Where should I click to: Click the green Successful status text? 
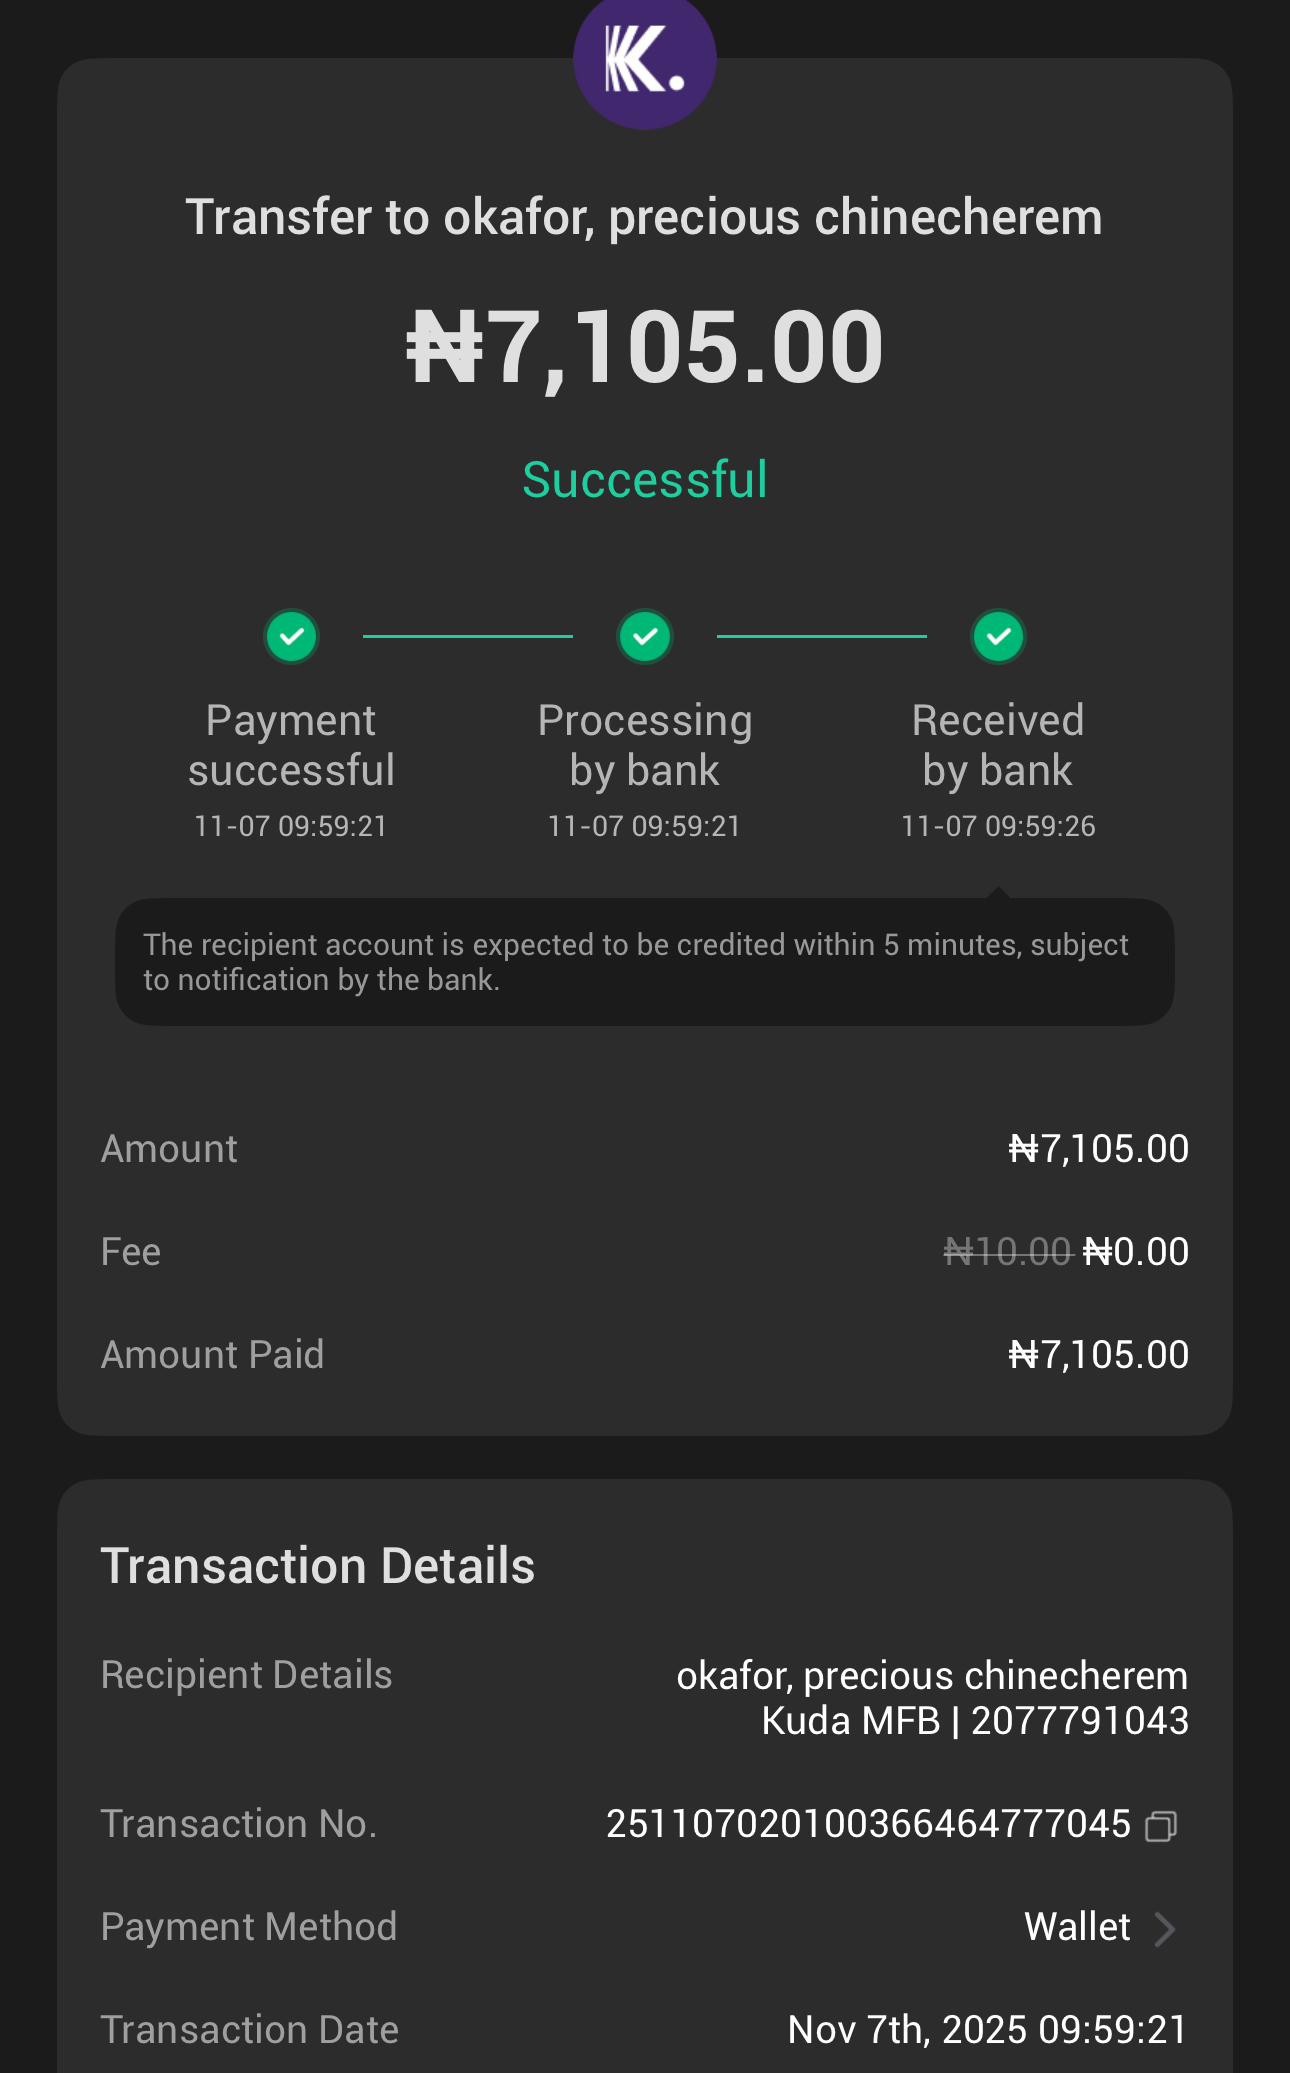(x=645, y=480)
